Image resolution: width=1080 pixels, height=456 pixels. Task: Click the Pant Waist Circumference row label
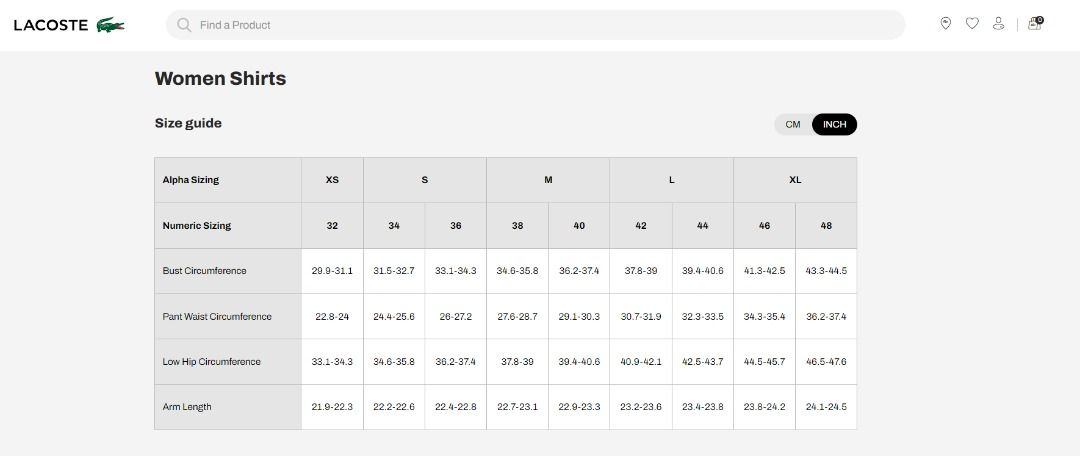coord(217,317)
